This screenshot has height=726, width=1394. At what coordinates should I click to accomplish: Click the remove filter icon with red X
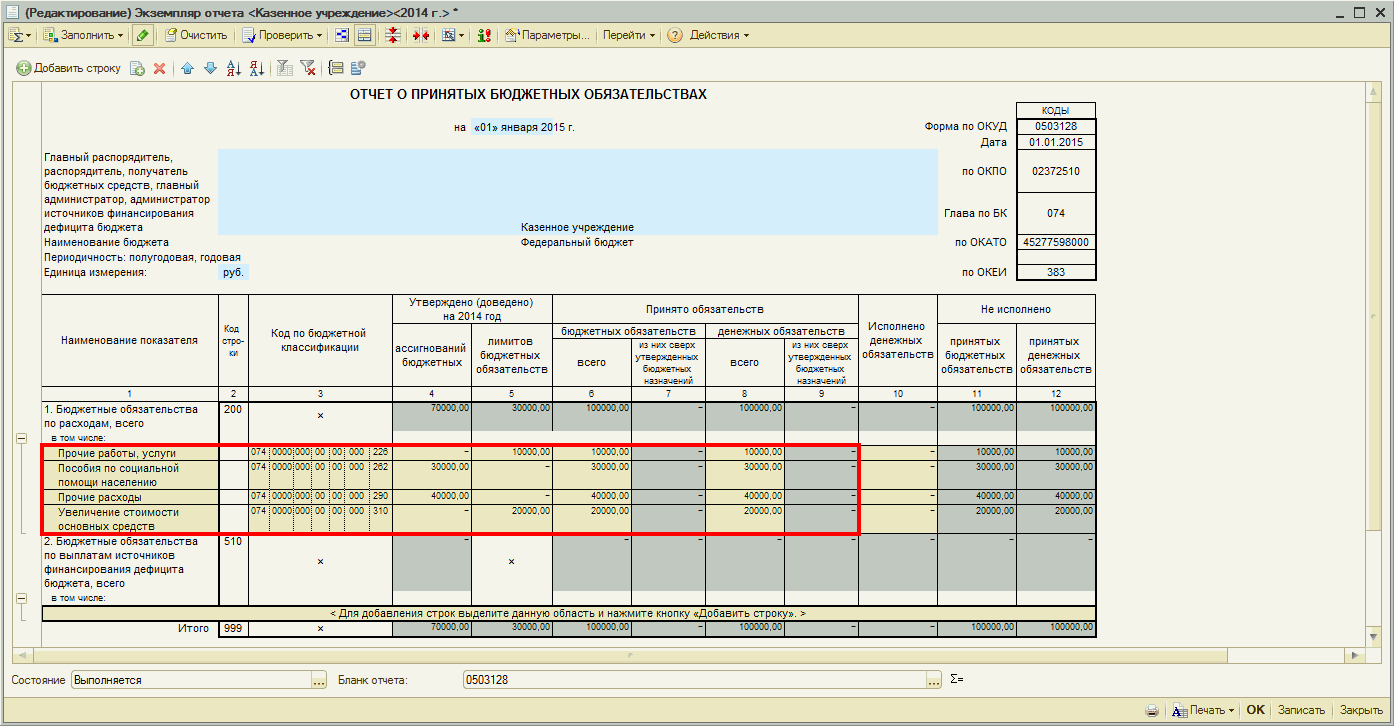click(x=308, y=68)
